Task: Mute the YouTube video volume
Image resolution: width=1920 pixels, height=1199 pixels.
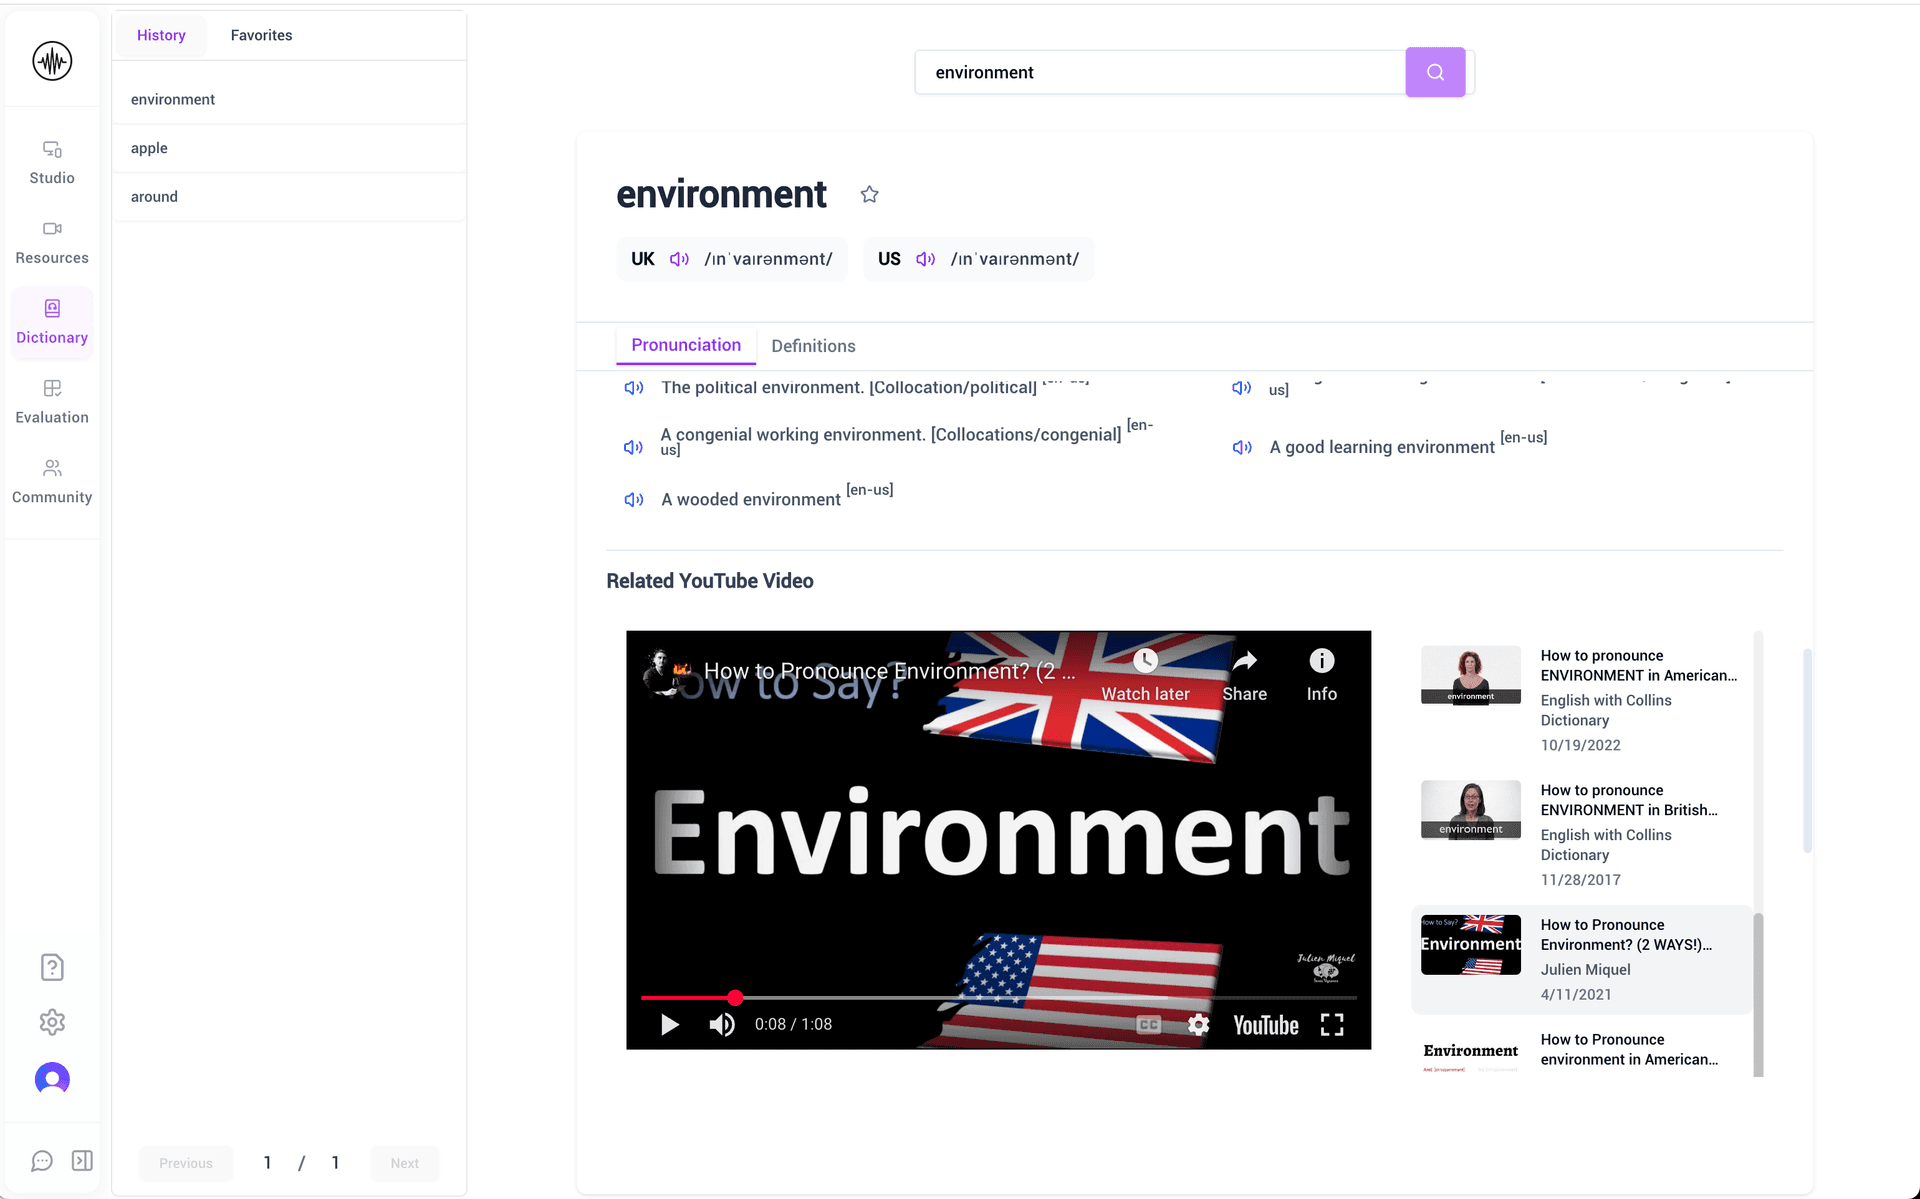Action: 721,1024
